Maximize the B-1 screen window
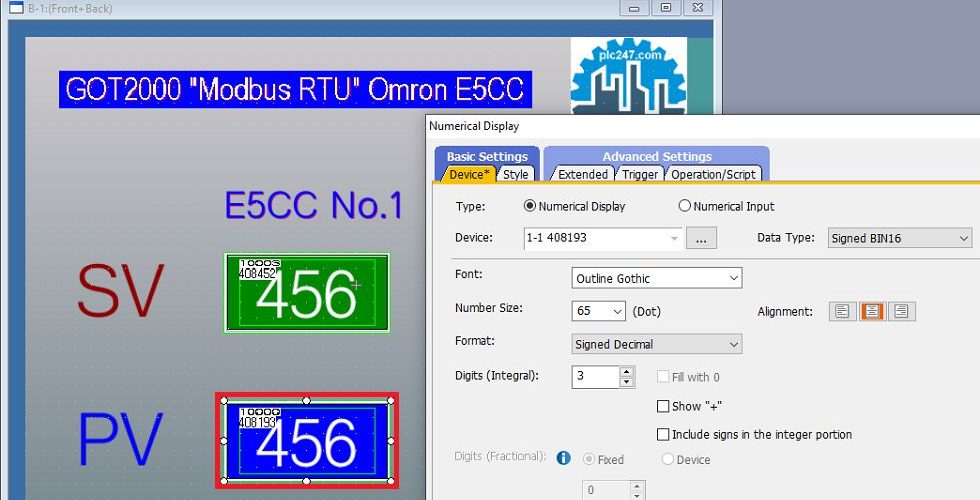980x500 pixels. [666, 8]
